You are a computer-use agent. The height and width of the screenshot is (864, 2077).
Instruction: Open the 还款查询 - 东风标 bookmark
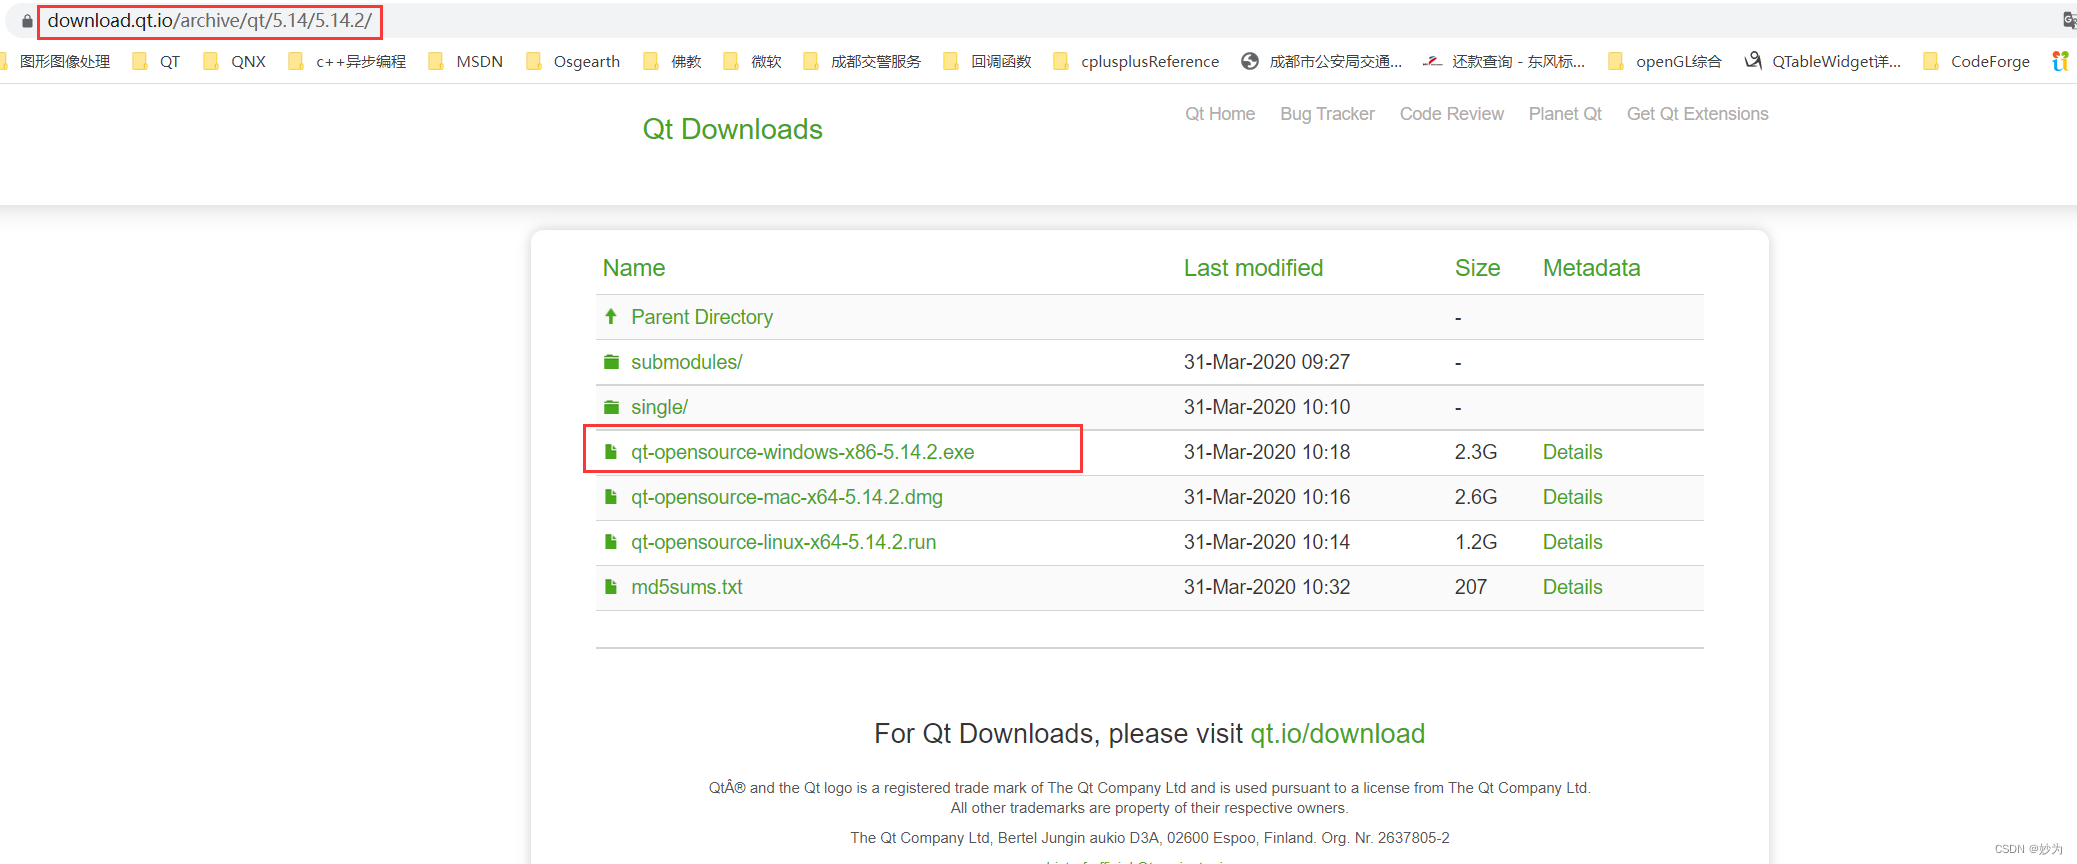1505,62
